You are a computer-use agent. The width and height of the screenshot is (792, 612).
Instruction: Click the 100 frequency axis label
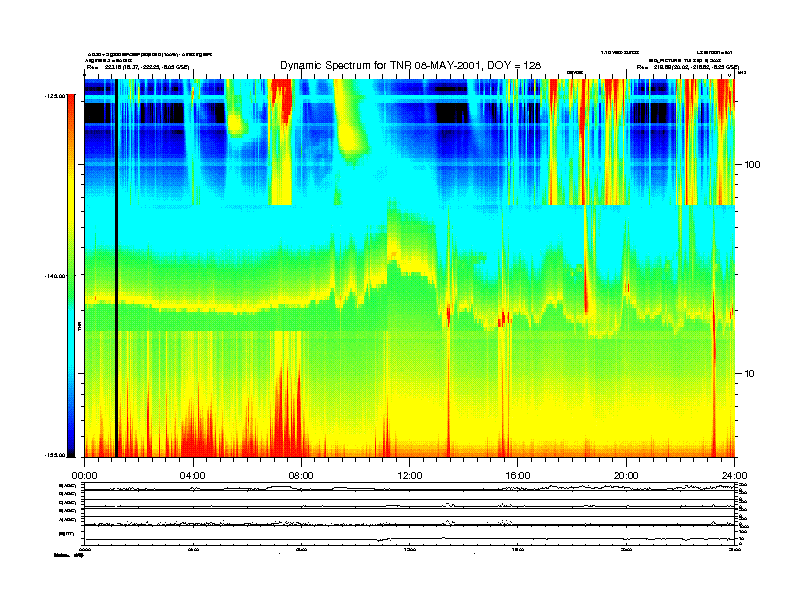pyautogui.click(x=752, y=165)
